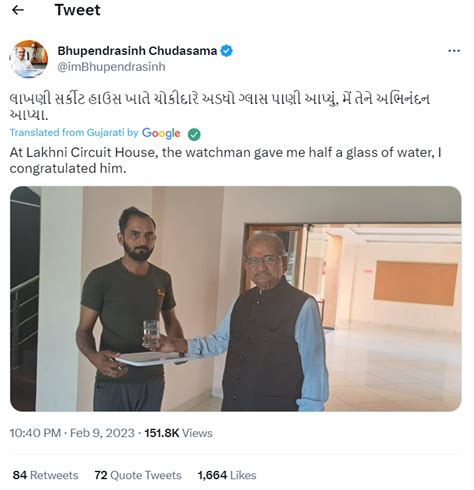The height and width of the screenshot is (490, 474).
Task: Click the 10:40 PM tweet timestamp
Action: 35,433
